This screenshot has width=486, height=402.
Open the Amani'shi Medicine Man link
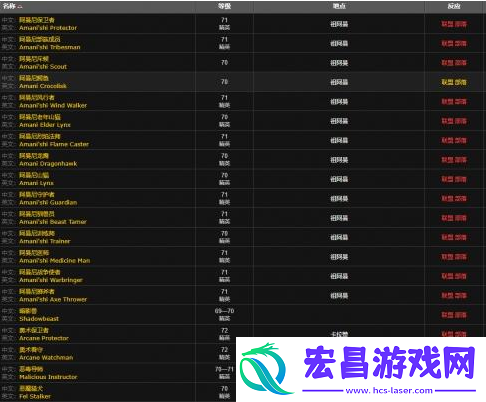click(x=55, y=261)
